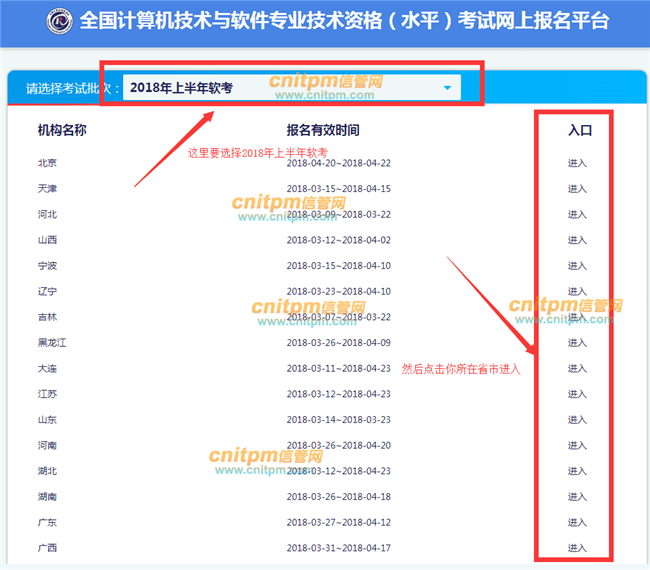650x570 pixels.
Task: Click 进入 link for 北京
Action: pyautogui.click(x=577, y=163)
